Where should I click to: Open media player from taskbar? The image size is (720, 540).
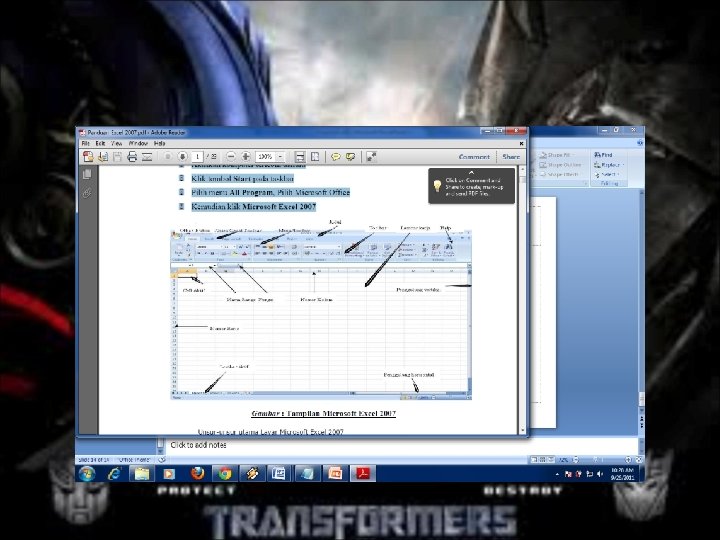(x=169, y=473)
